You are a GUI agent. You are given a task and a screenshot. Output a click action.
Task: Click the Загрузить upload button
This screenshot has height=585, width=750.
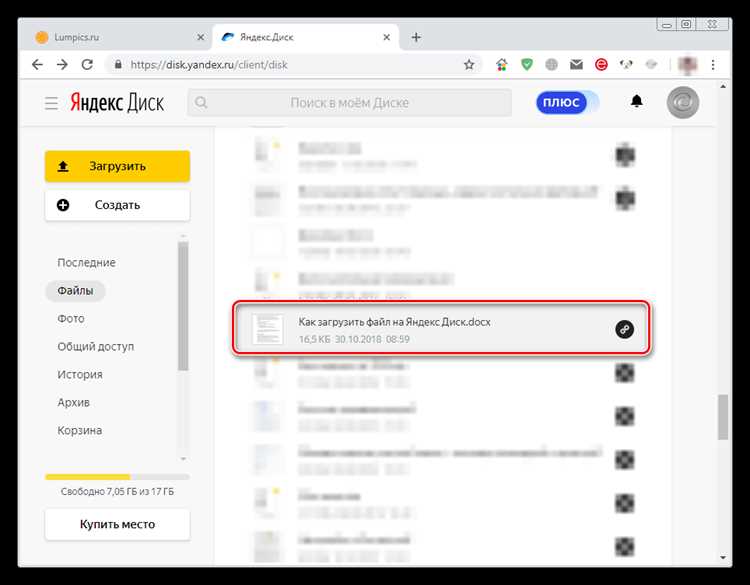pyautogui.click(x=117, y=166)
